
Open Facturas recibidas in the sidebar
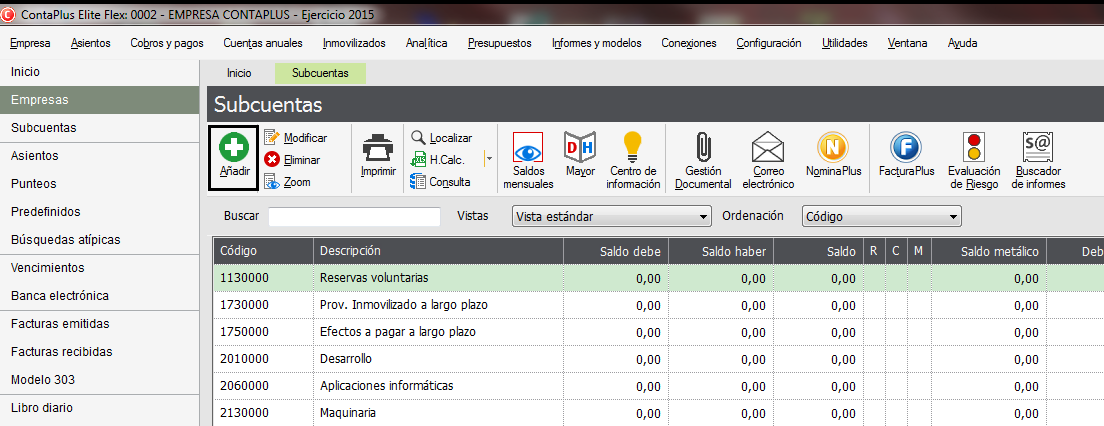[99, 351]
